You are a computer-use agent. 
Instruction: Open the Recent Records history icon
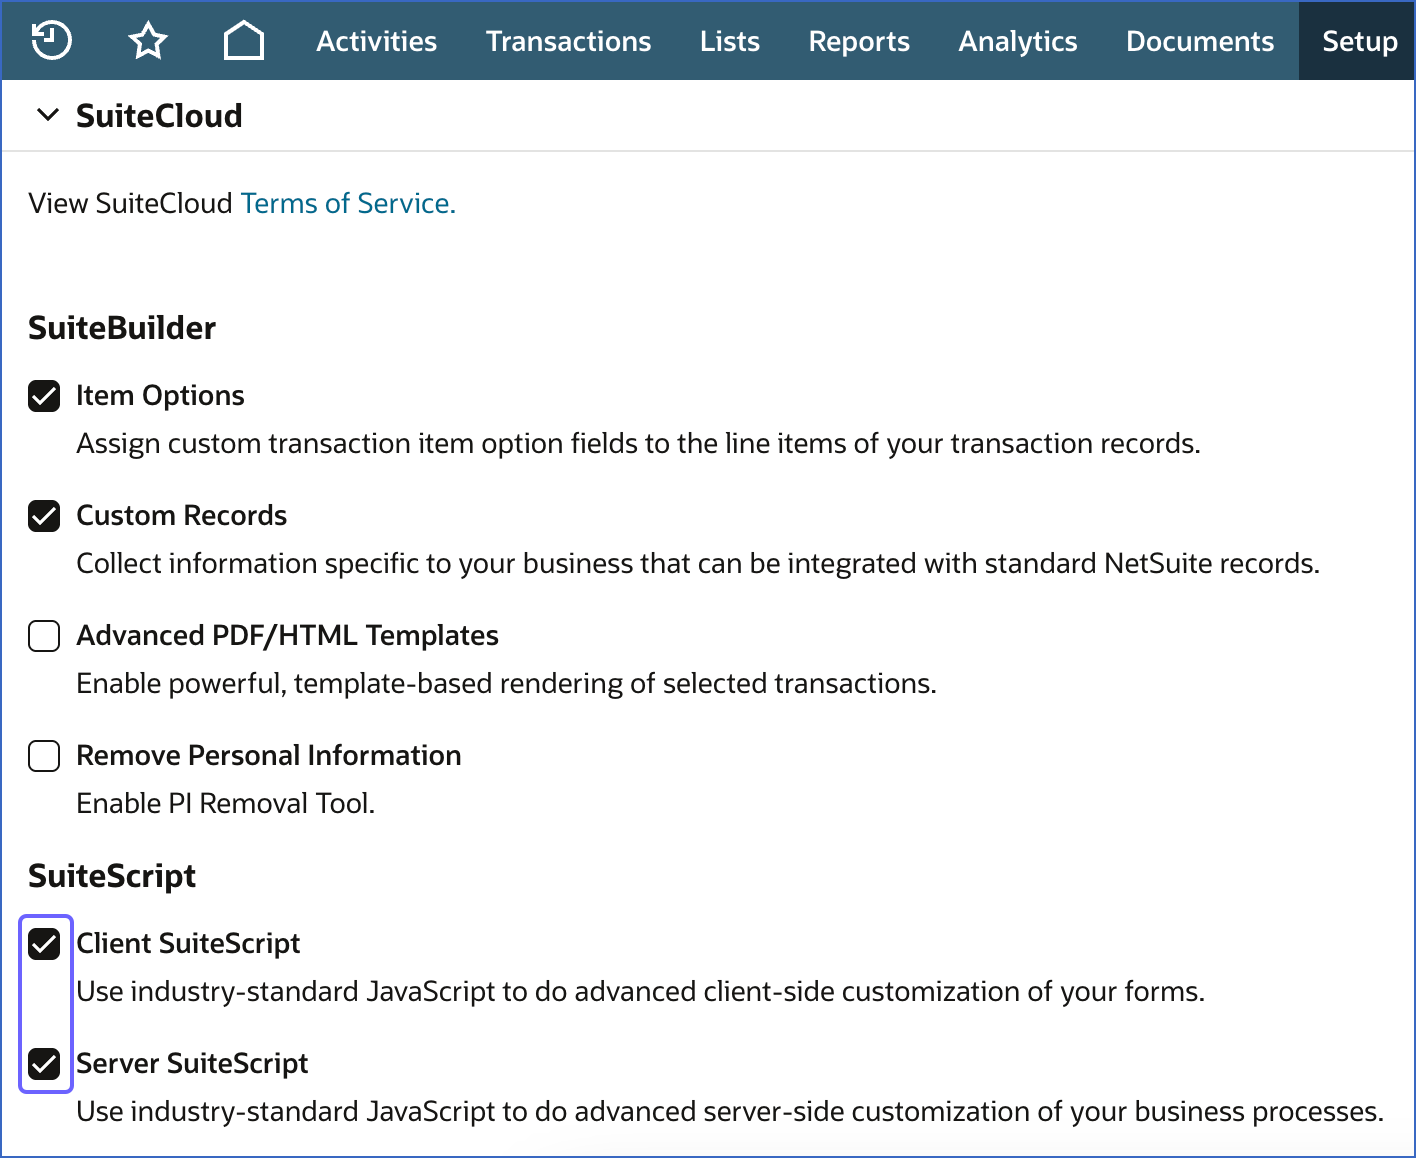point(51,40)
